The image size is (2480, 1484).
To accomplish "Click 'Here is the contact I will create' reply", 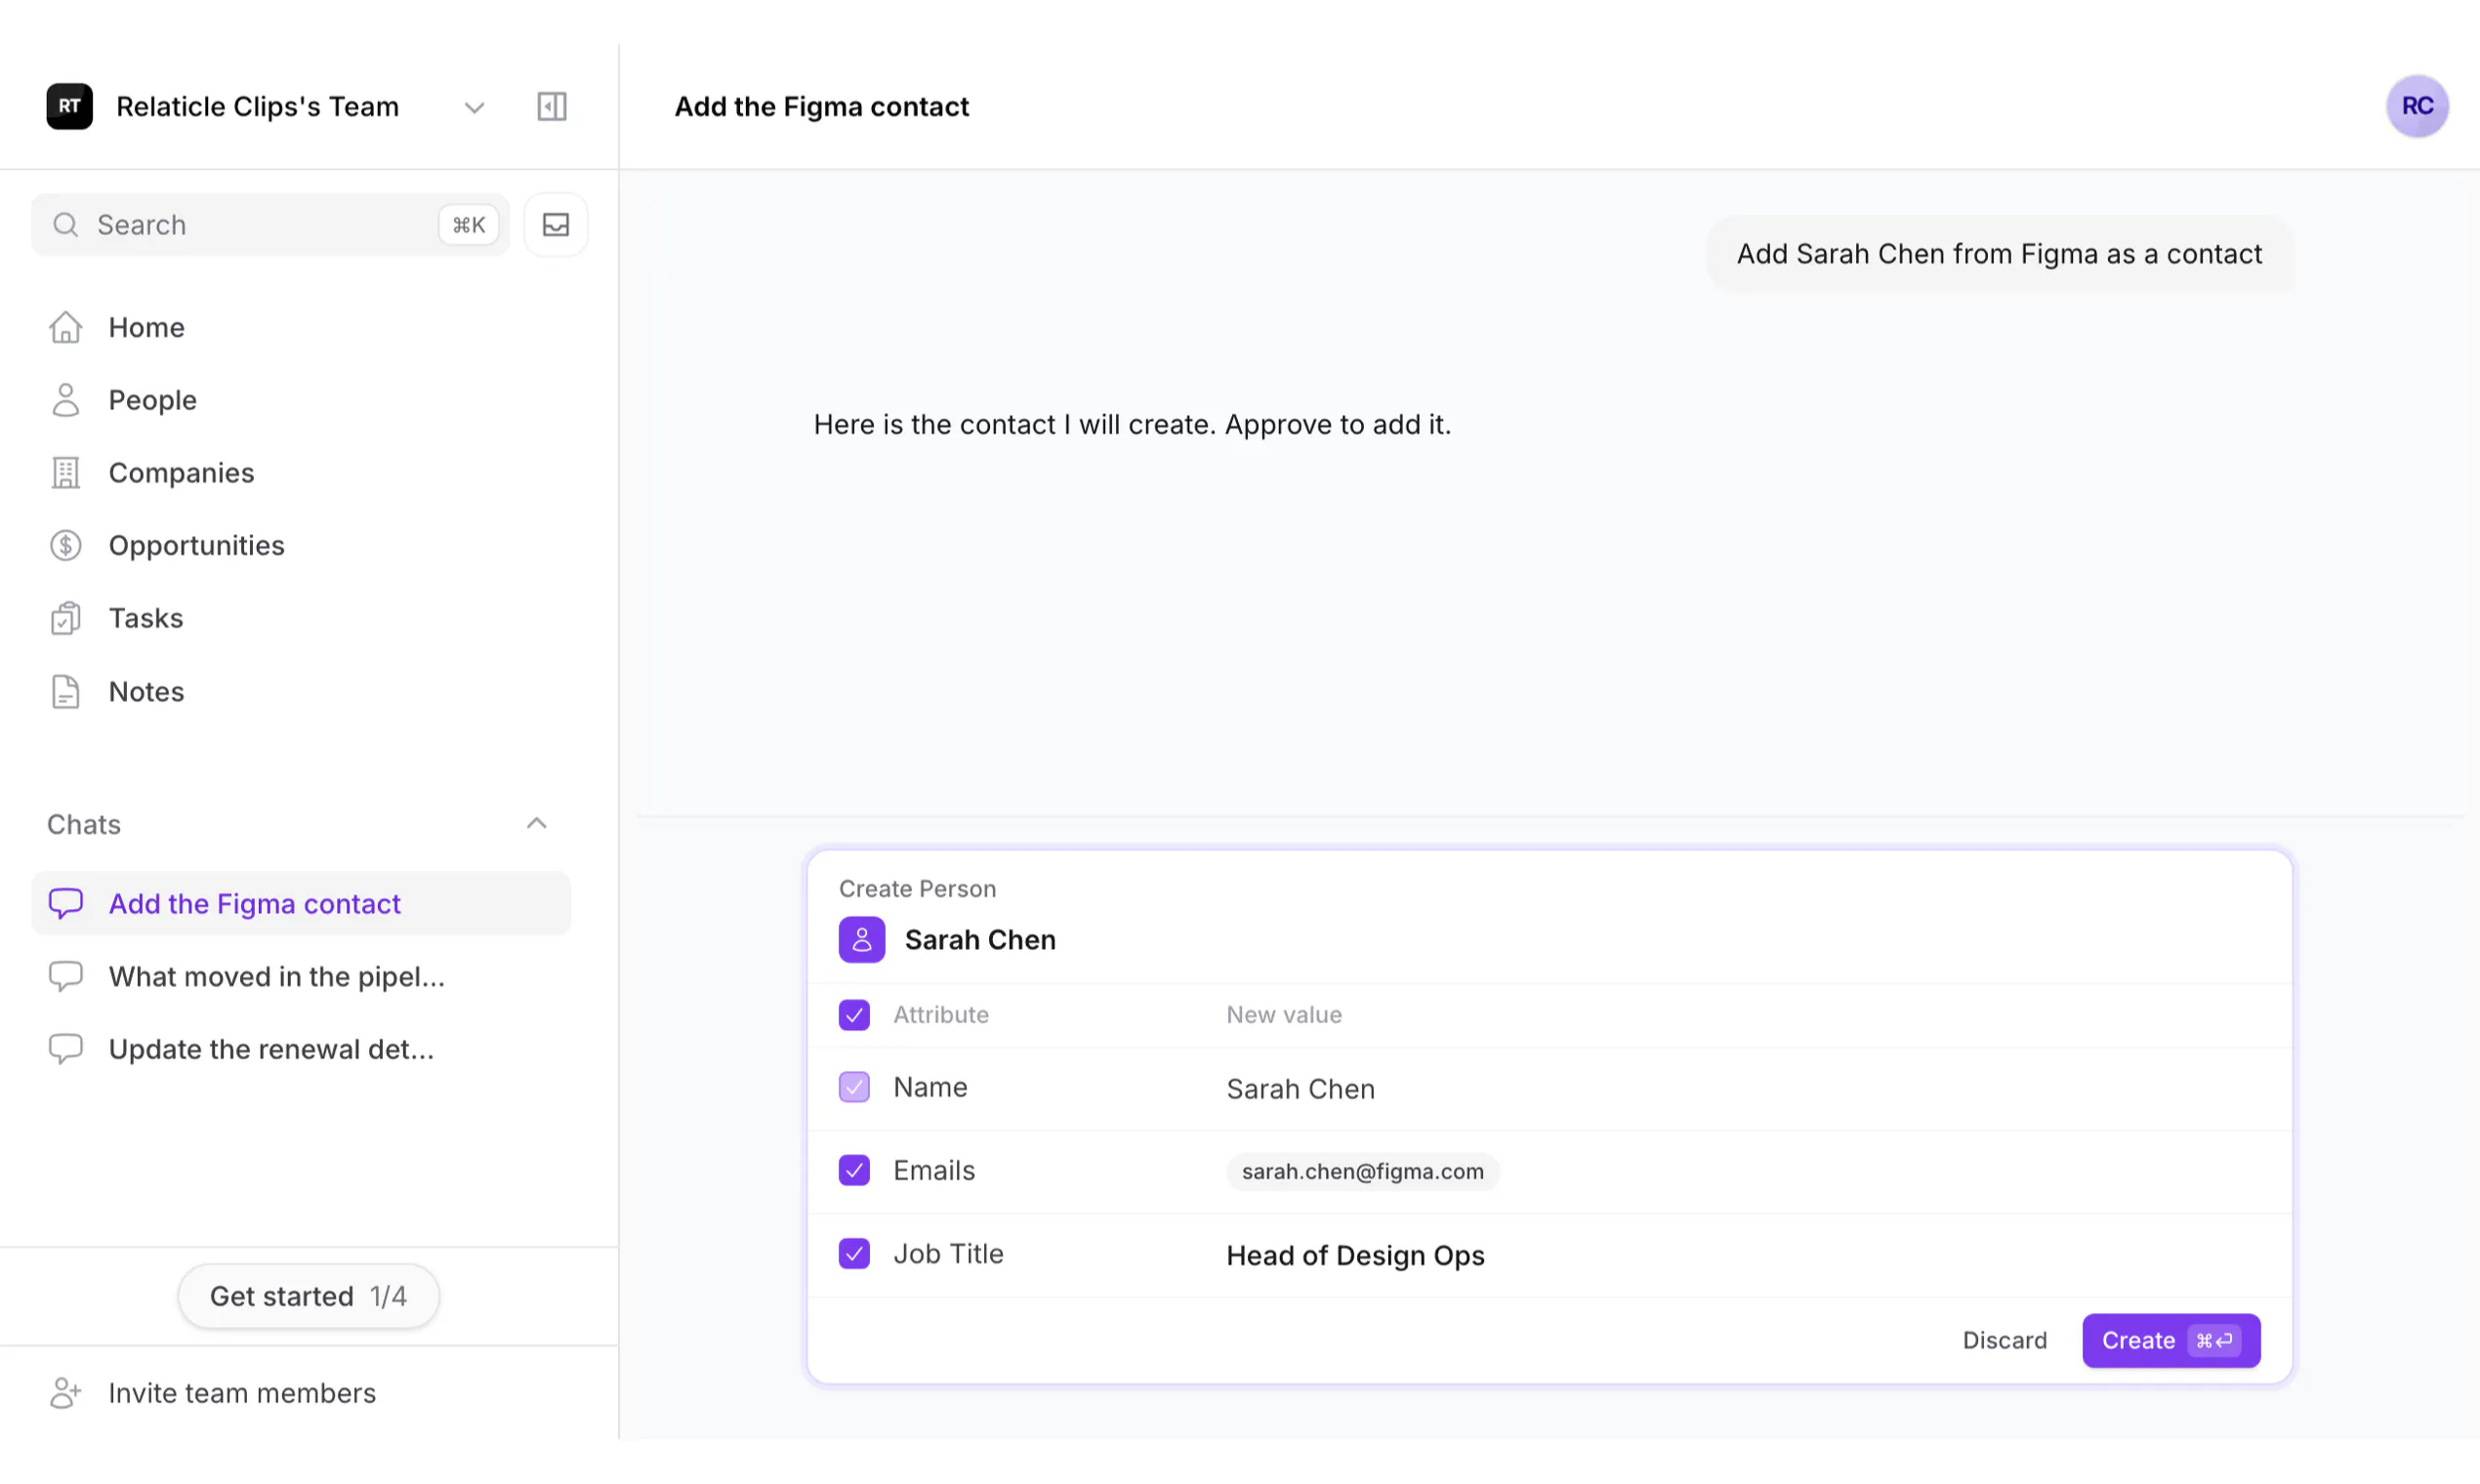I will click(1132, 424).
